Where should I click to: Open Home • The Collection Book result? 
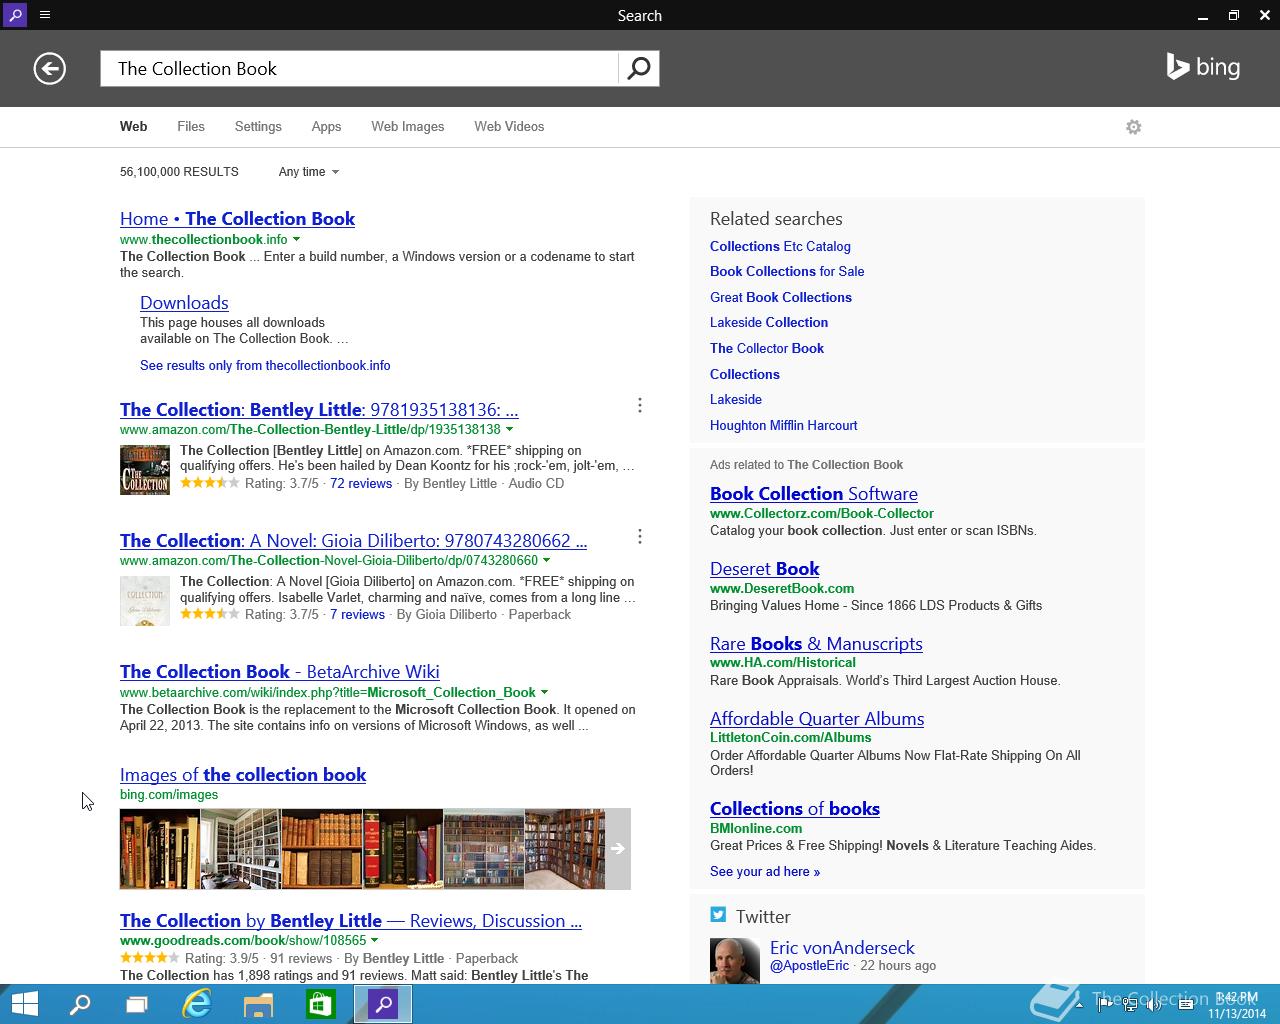click(237, 219)
